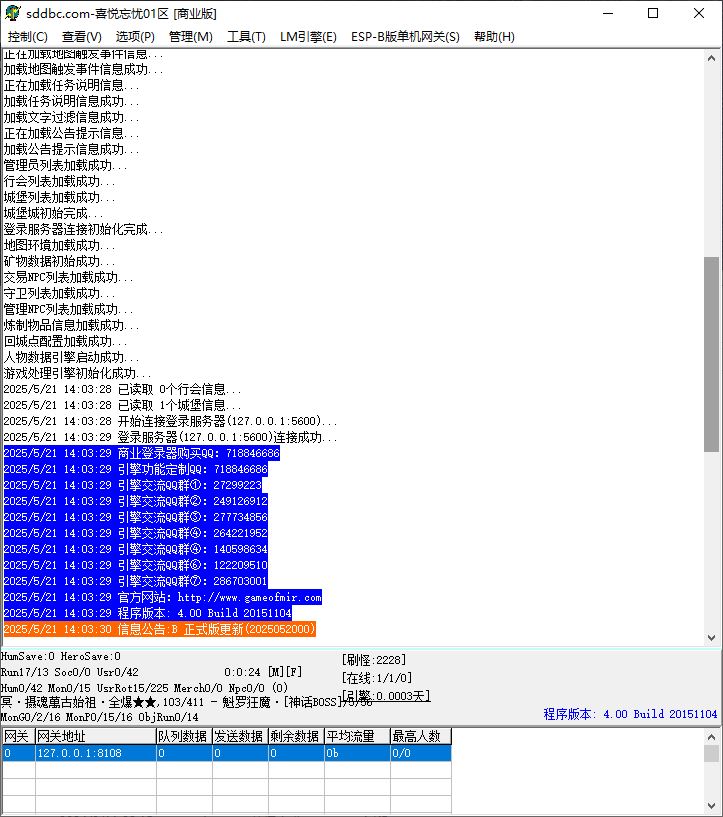Click the 已读取 1个城堡信息 line
Viewport: 723px width, 817px height.
tap(122, 405)
